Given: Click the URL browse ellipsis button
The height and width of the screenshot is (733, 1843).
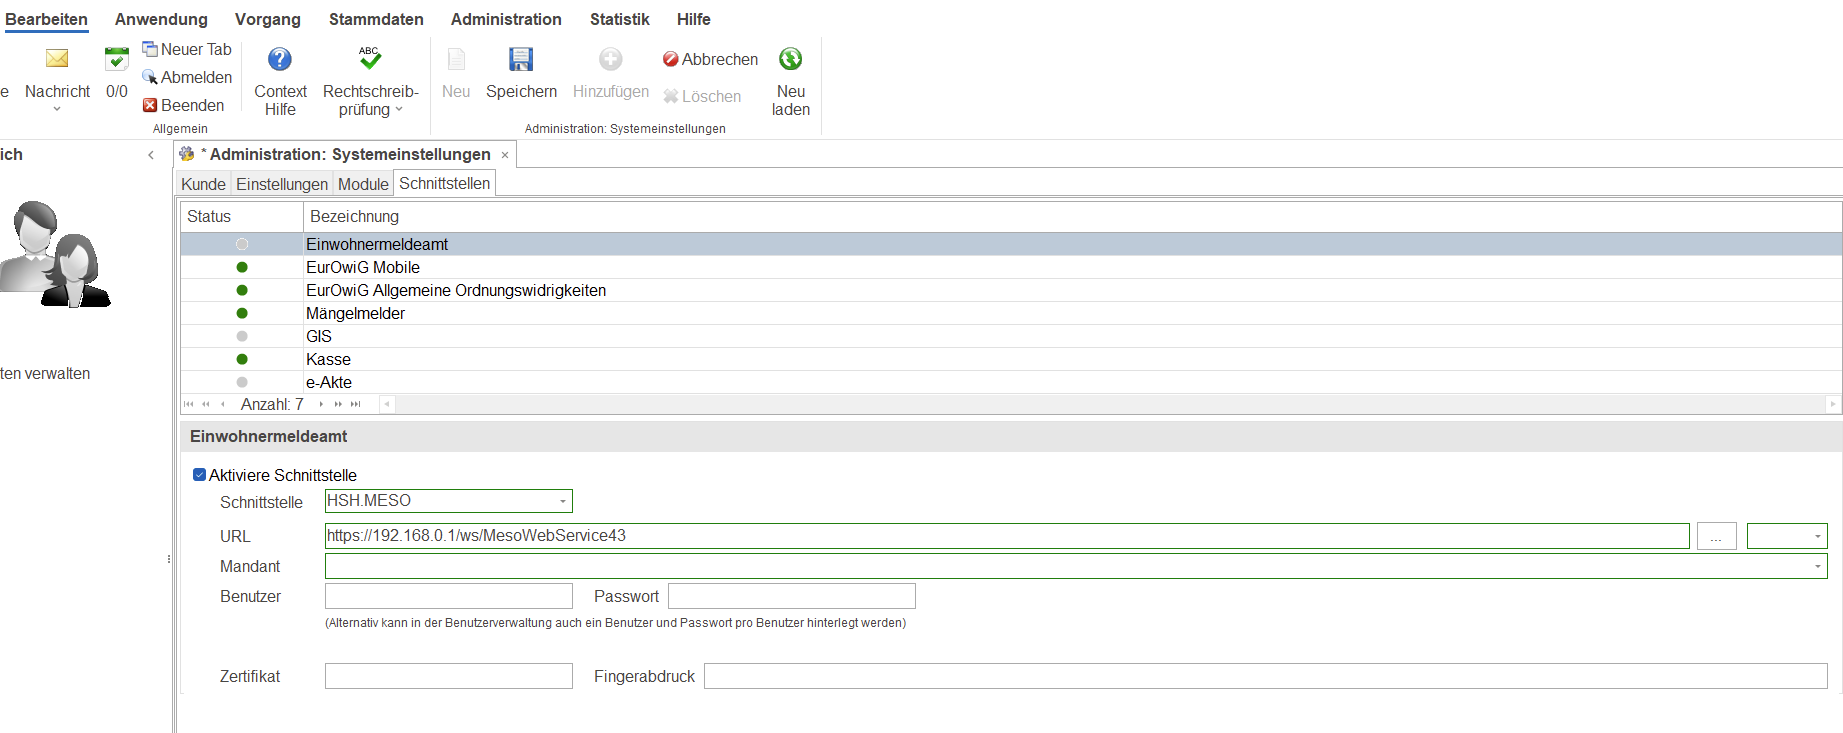Looking at the screenshot, I should [x=1716, y=537].
